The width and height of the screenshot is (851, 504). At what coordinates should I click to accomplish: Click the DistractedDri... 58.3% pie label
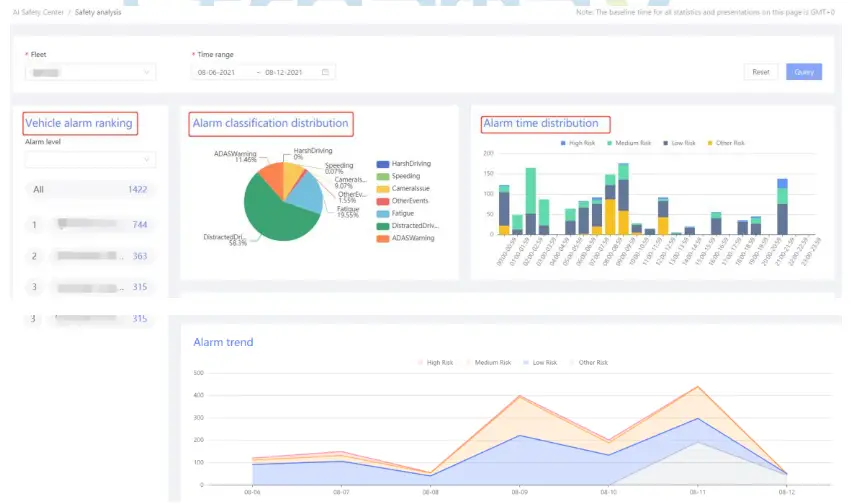pyautogui.click(x=225, y=240)
